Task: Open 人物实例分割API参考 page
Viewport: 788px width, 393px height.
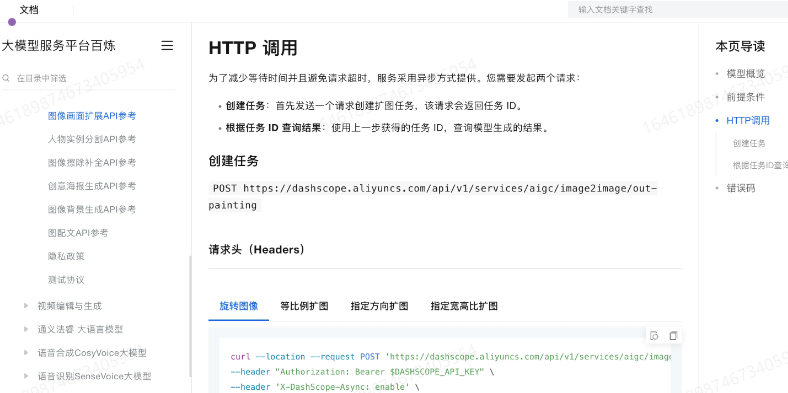Action: pyautogui.click(x=92, y=139)
